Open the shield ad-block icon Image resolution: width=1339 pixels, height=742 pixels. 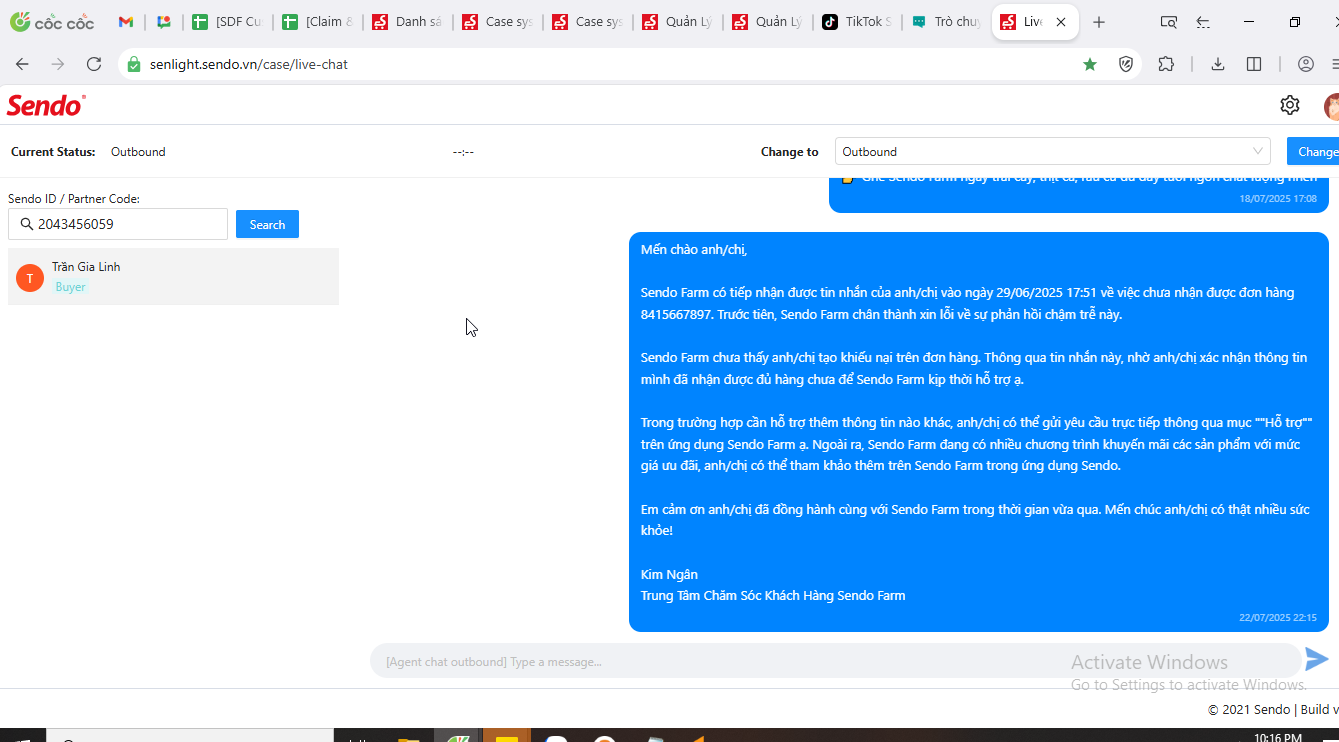pyautogui.click(x=1126, y=64)
